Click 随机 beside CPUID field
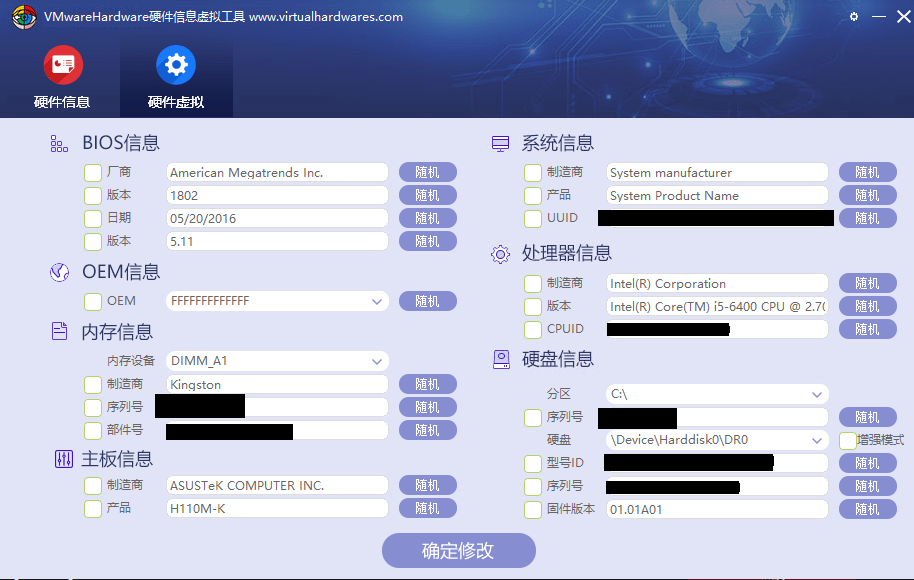This screenshot has width=914, height=580. click(867, 329)
